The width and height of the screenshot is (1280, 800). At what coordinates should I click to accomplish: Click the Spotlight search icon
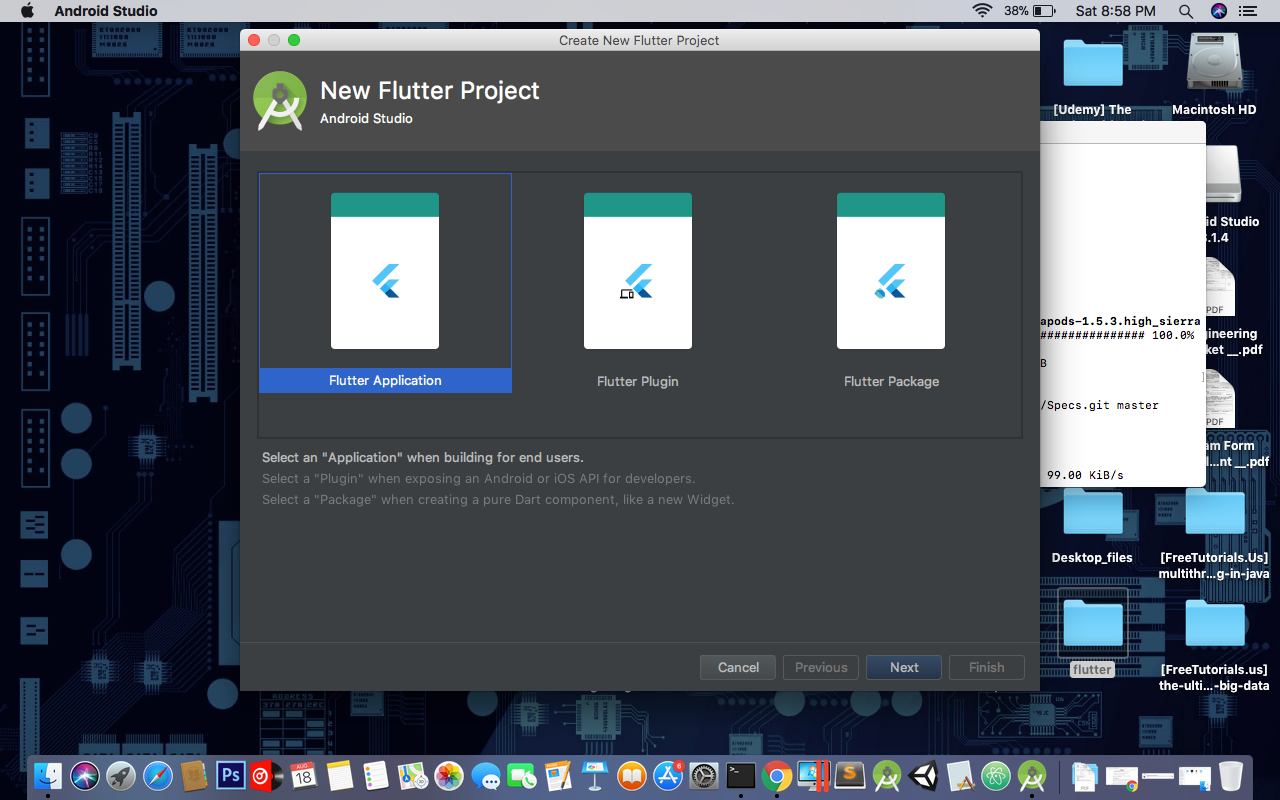pyautogui.click(x=1185, y=11)
